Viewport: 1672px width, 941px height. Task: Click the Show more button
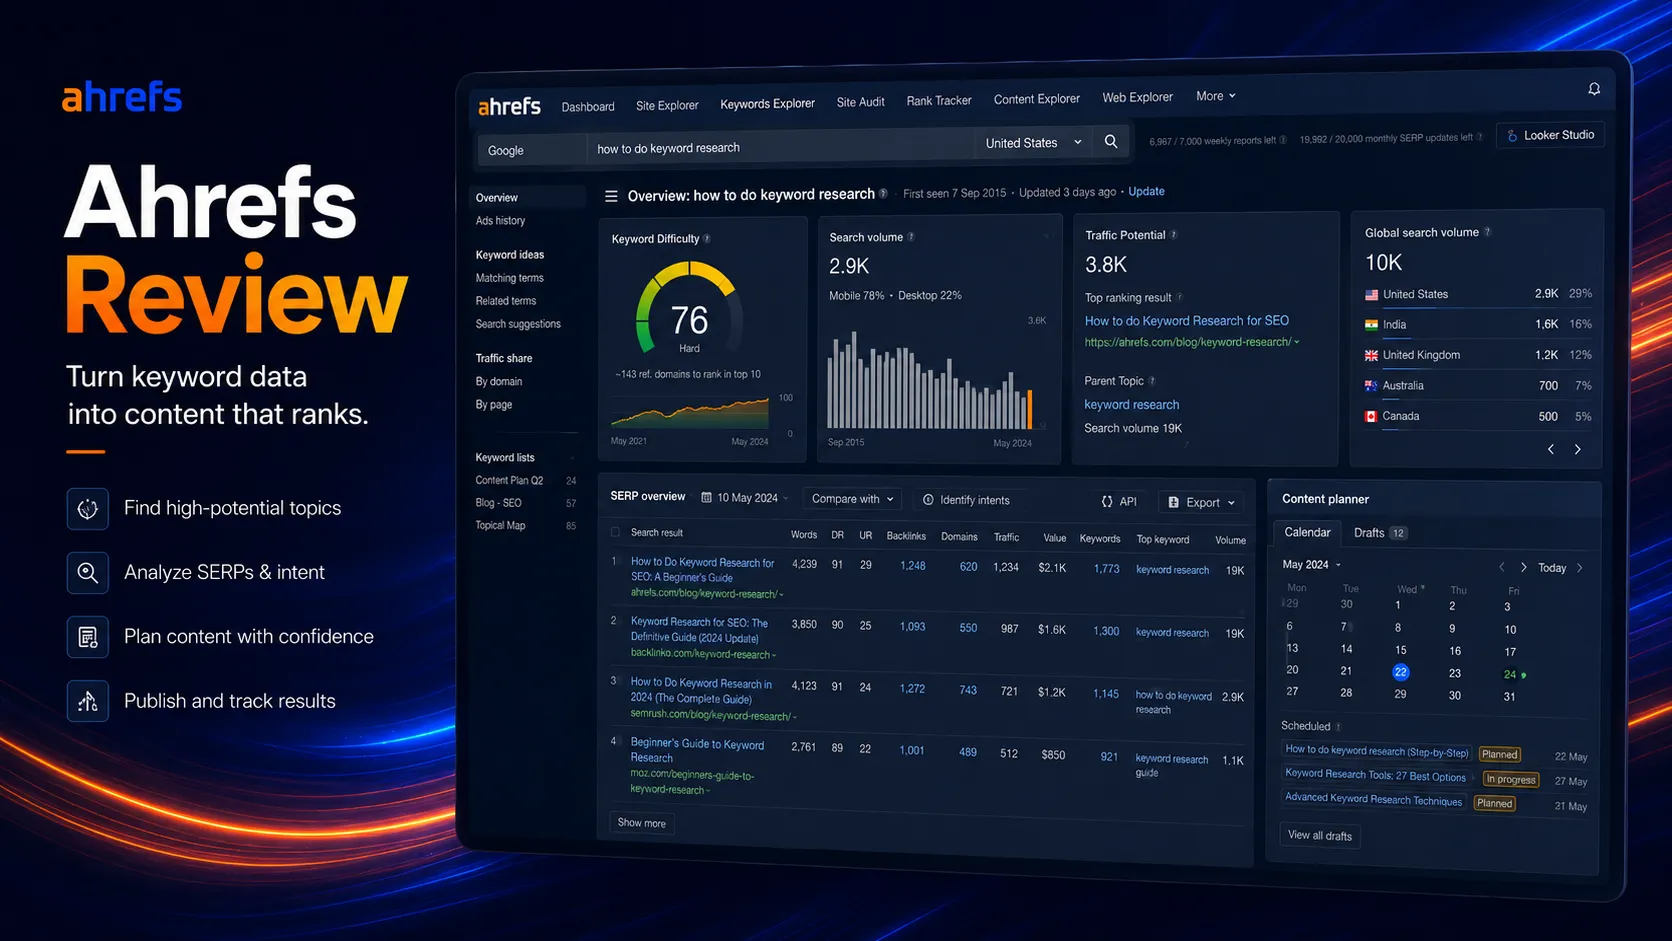click(641, 823)
